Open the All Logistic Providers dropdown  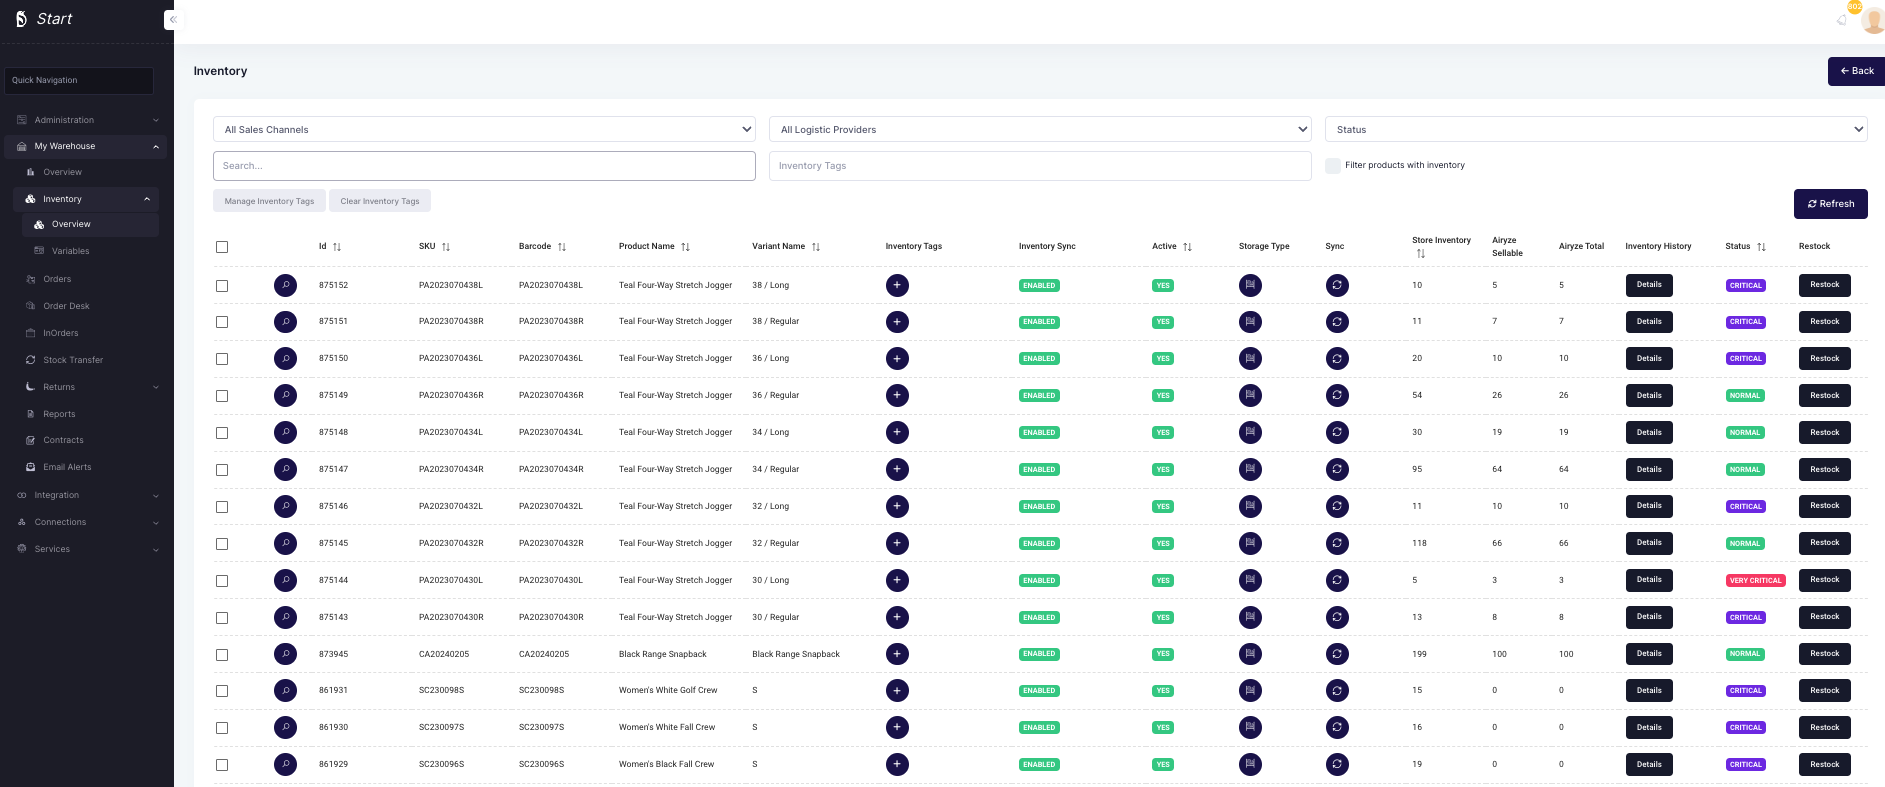point(1040,129)
